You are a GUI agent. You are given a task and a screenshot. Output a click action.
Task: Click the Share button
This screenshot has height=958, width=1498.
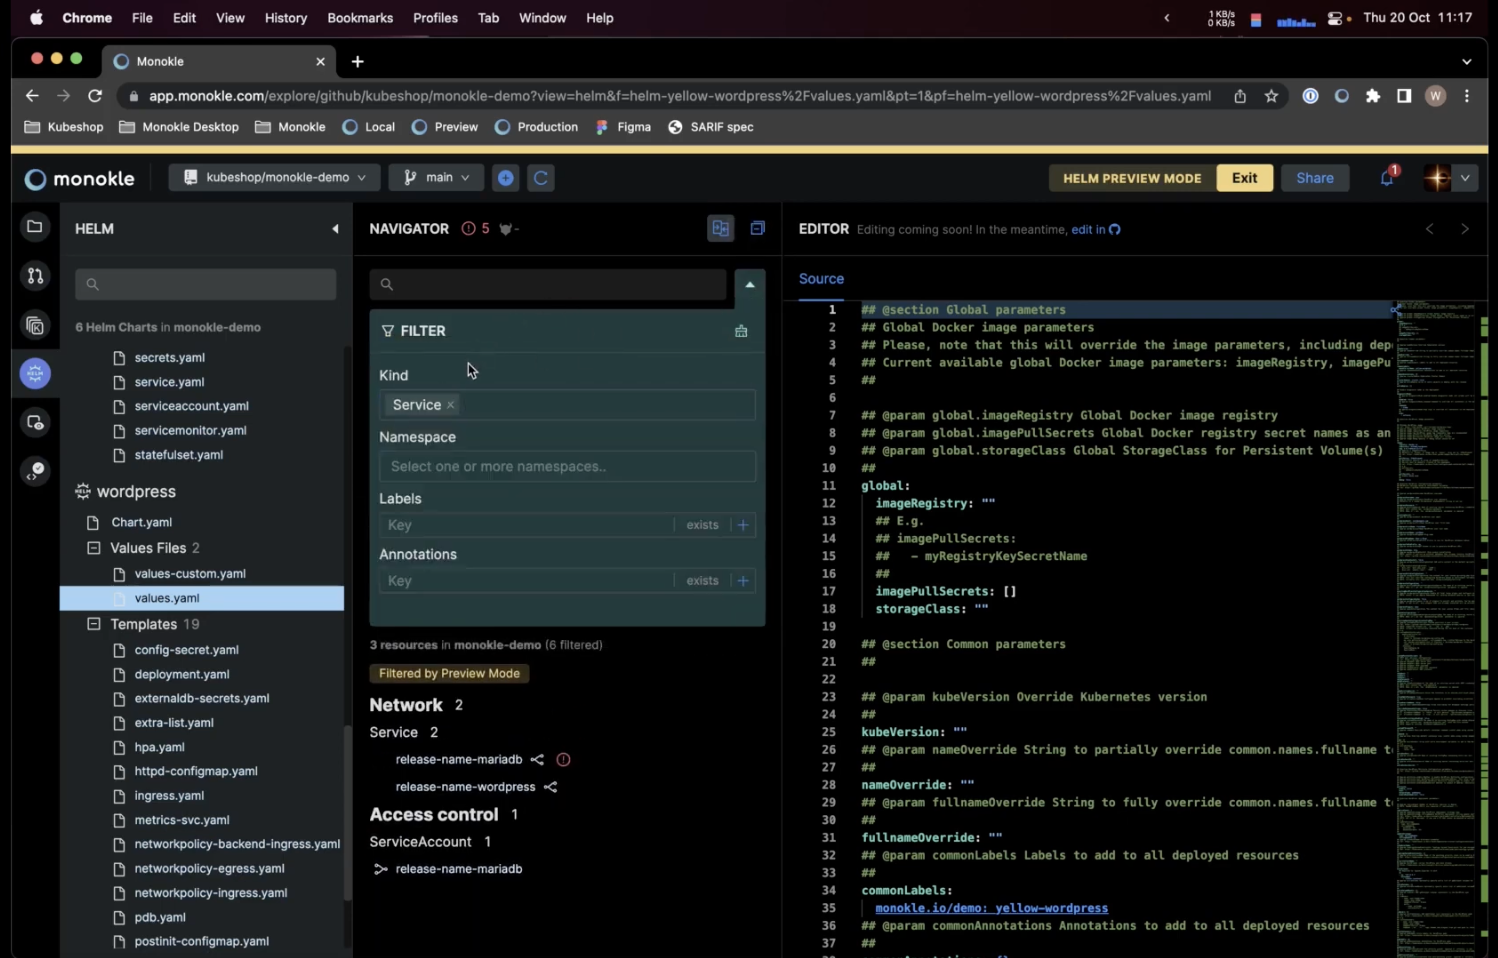click(1315, 178)
